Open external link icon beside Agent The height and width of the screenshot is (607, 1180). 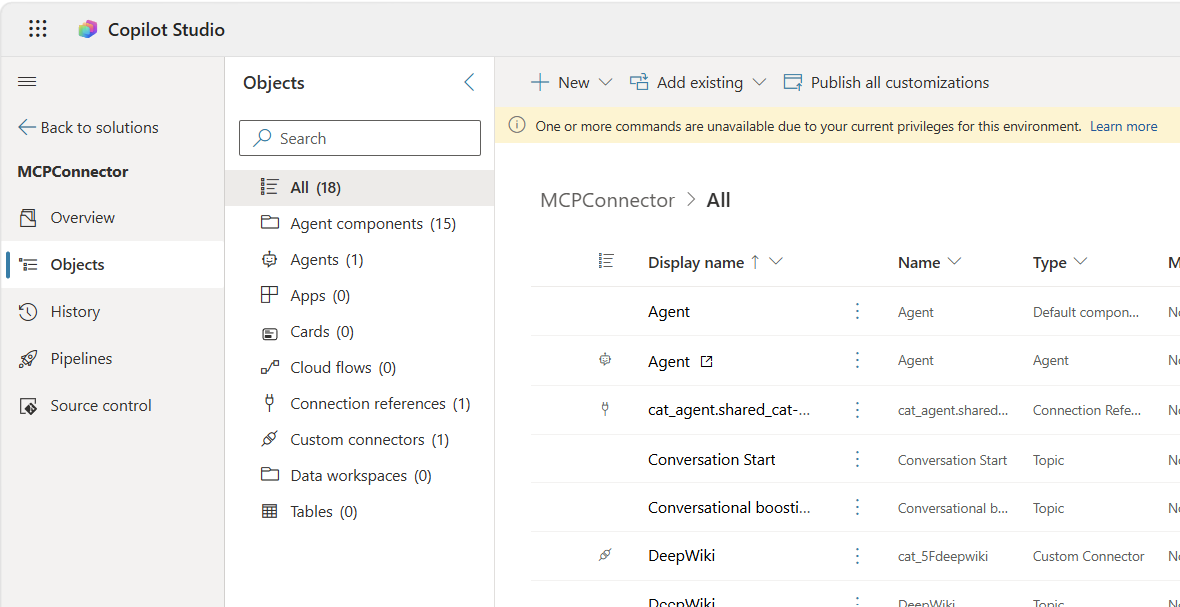(x=707, y=362)
